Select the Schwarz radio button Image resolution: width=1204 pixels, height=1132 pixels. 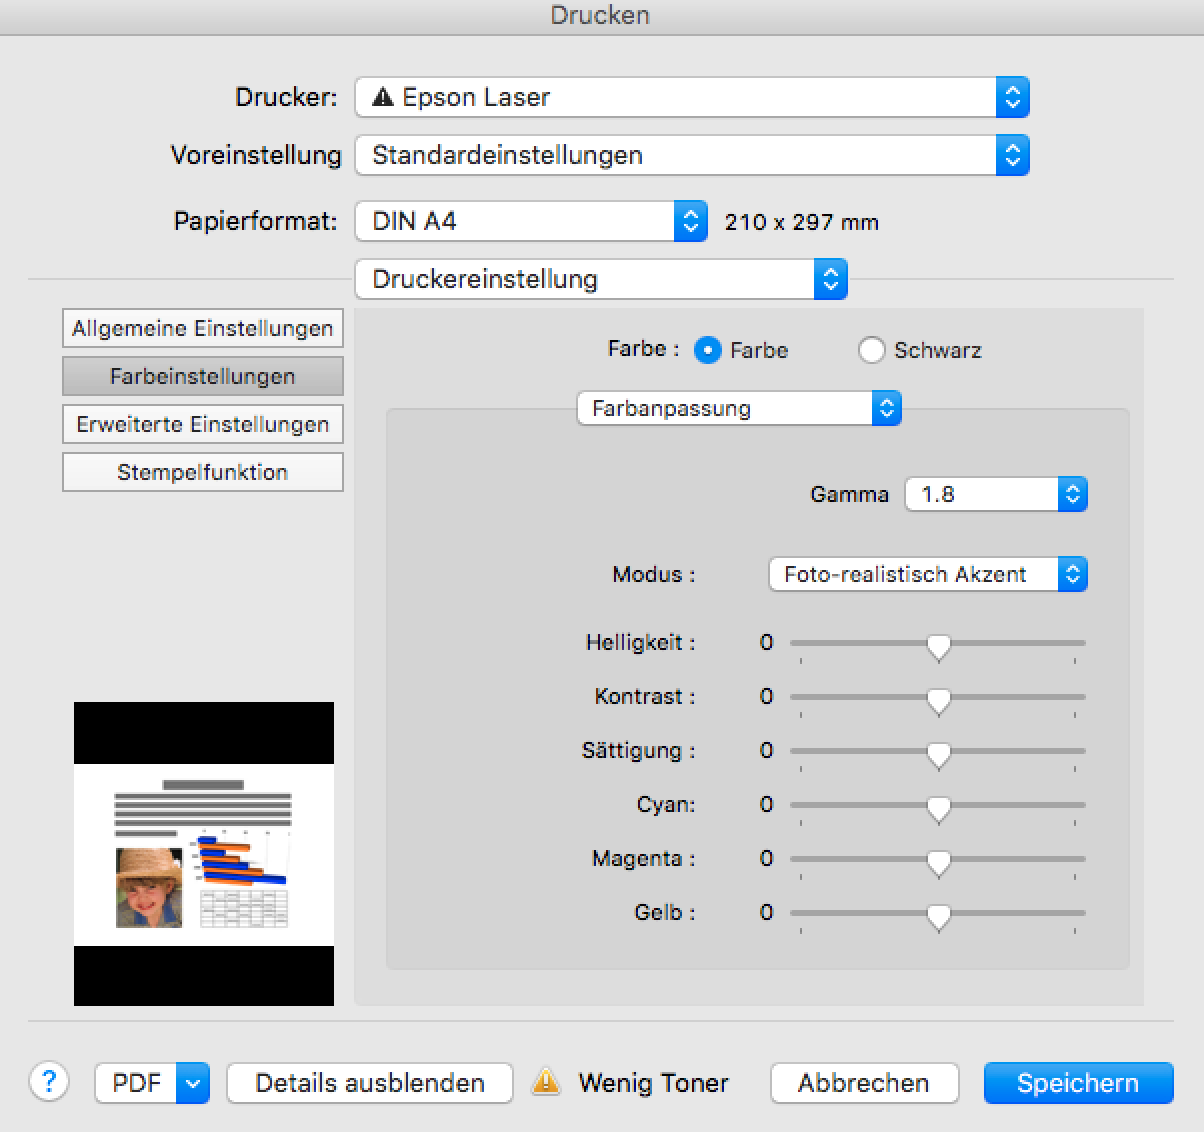(871, 350)
